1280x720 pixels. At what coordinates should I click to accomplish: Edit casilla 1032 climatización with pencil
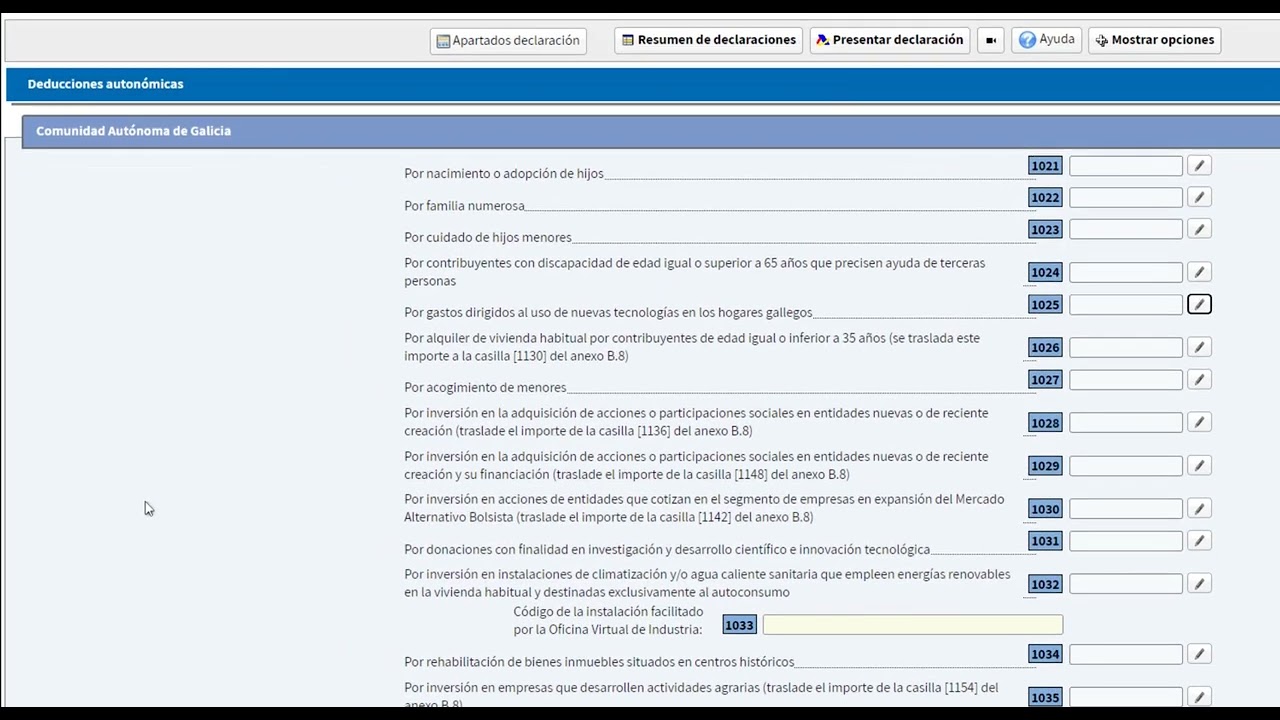pos(1199,584)
